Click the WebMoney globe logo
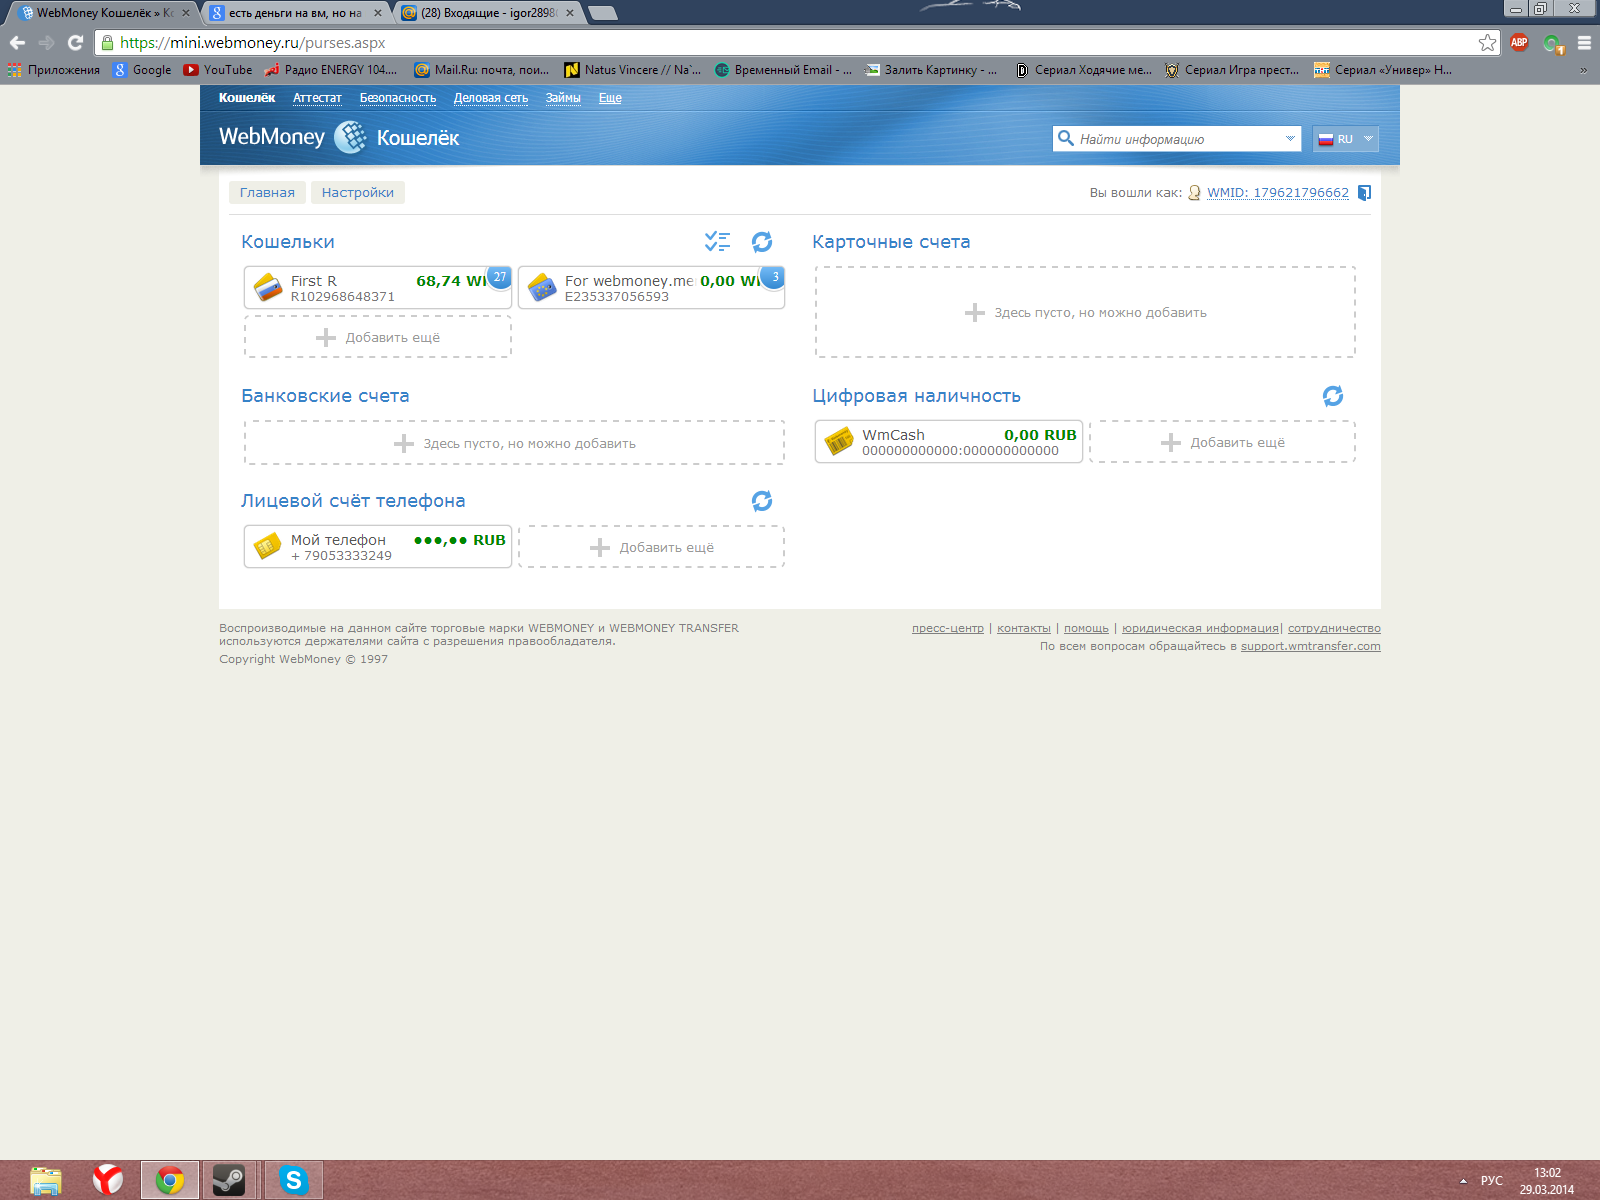Screen dimensions: 1600x1200 (350, 137)
